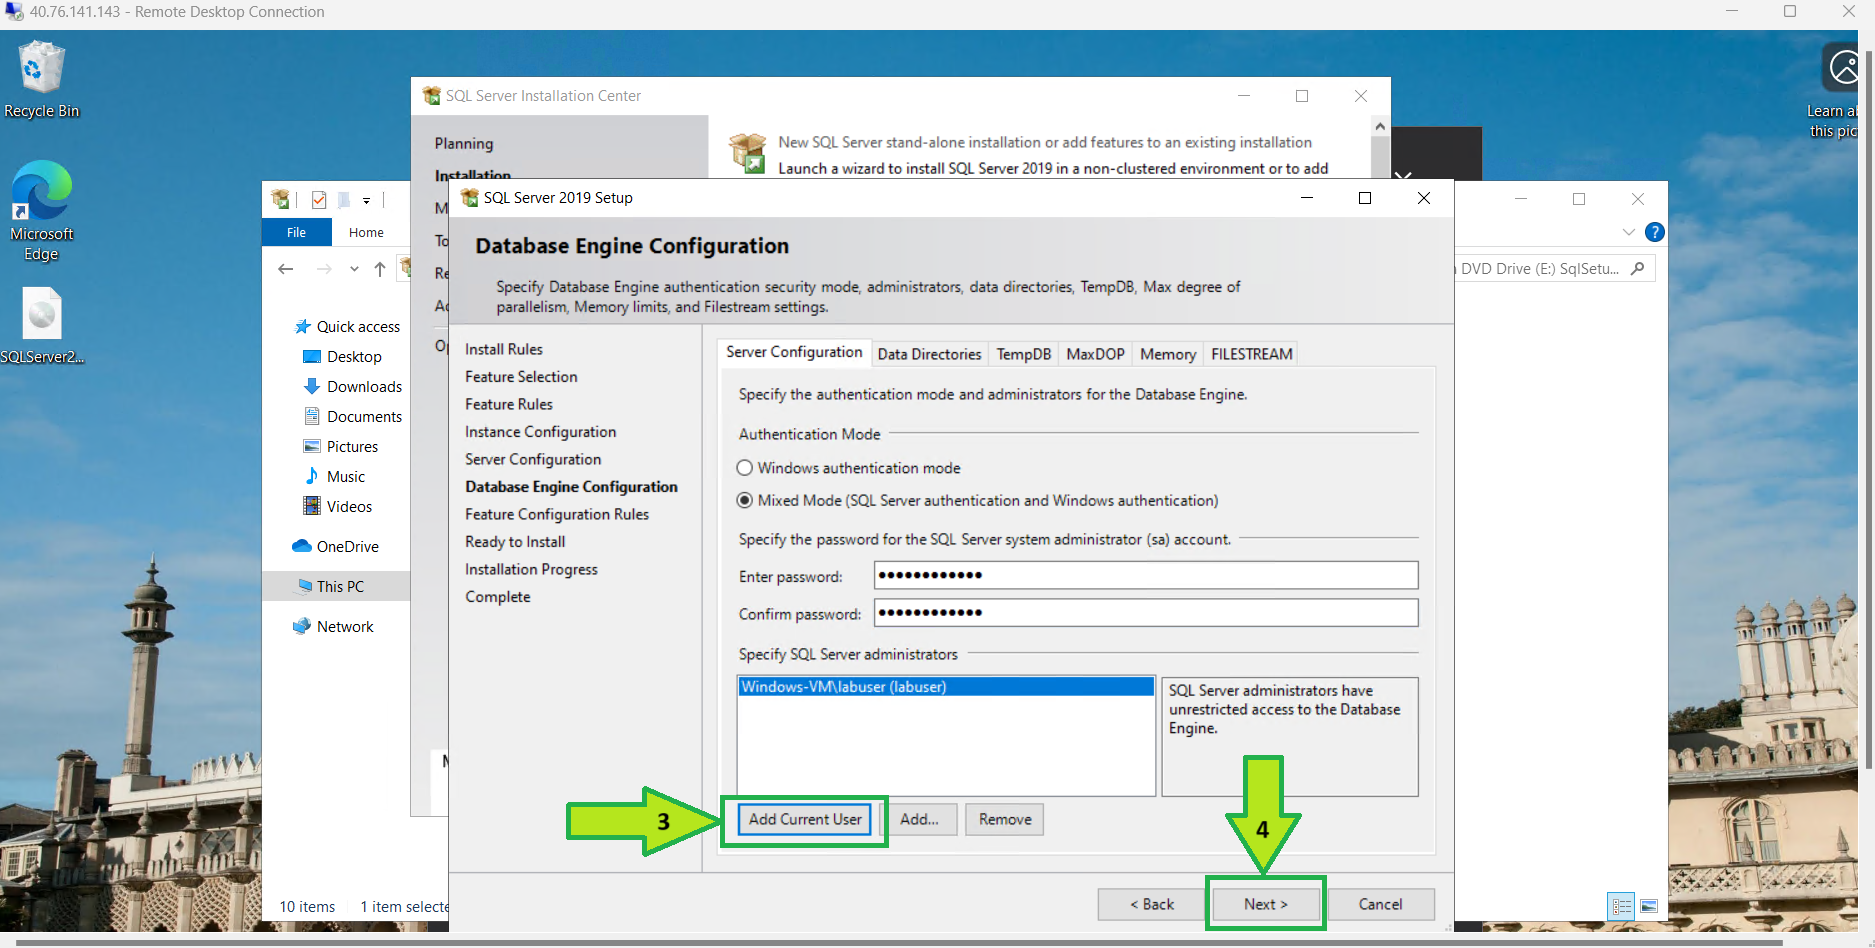Screen dimensions: 1875x948
Task: Open recent locations dropdown in File Explorer
Action: [x=354, y=269]
